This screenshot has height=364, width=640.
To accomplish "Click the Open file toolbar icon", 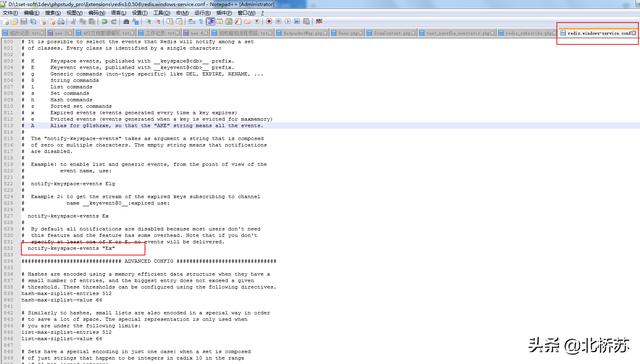I will [x=15, y=22].
